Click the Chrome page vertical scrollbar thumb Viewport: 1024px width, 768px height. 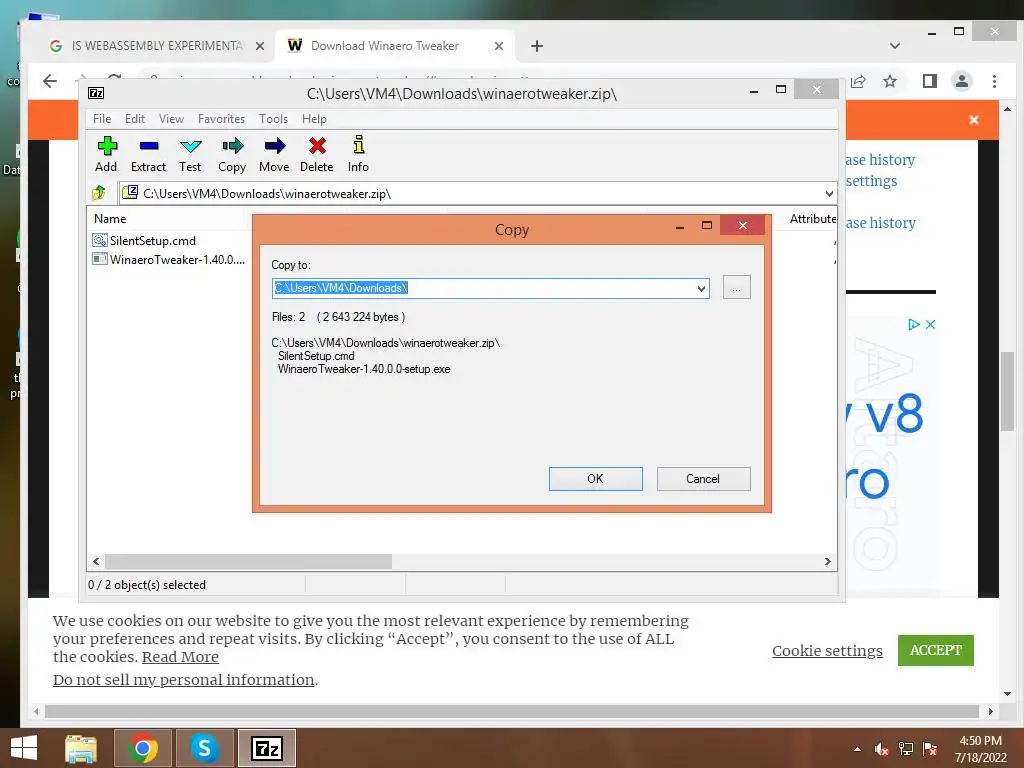[x=1007, y=391]
